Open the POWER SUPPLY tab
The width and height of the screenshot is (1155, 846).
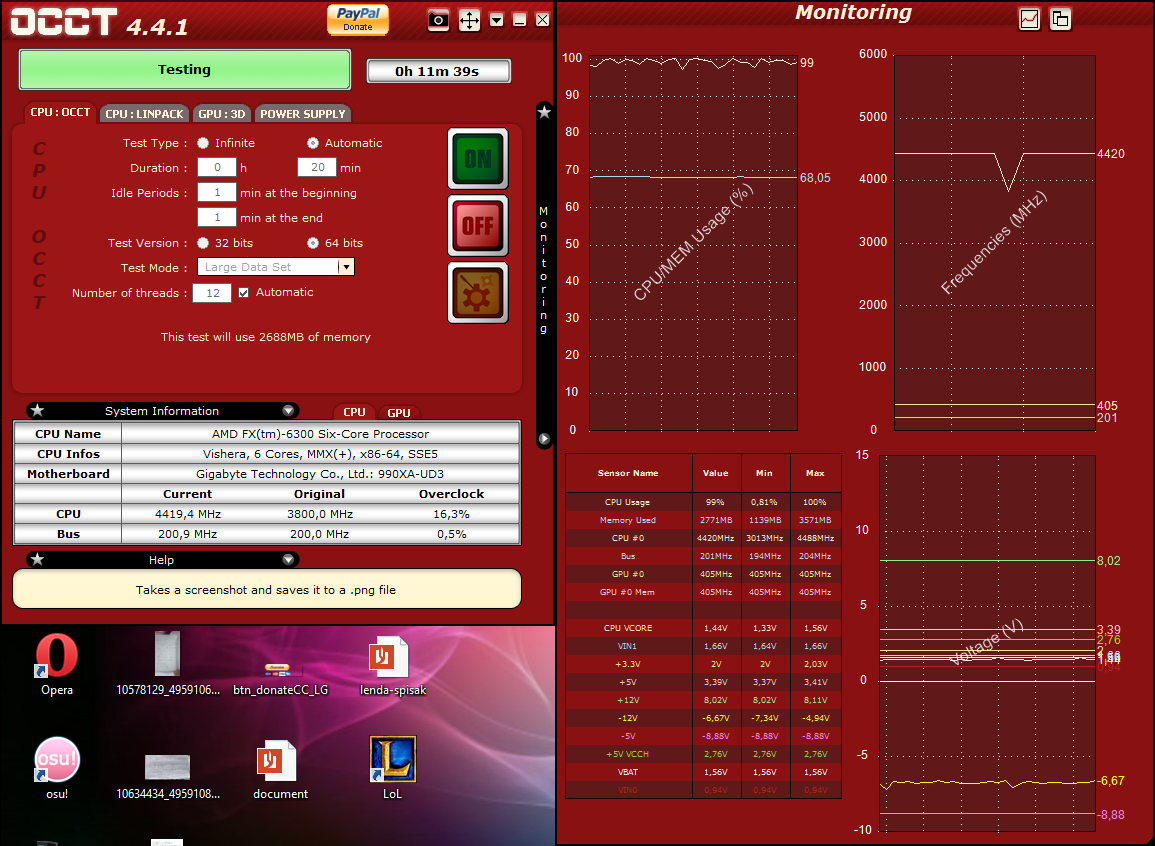[x=303, y=114]
